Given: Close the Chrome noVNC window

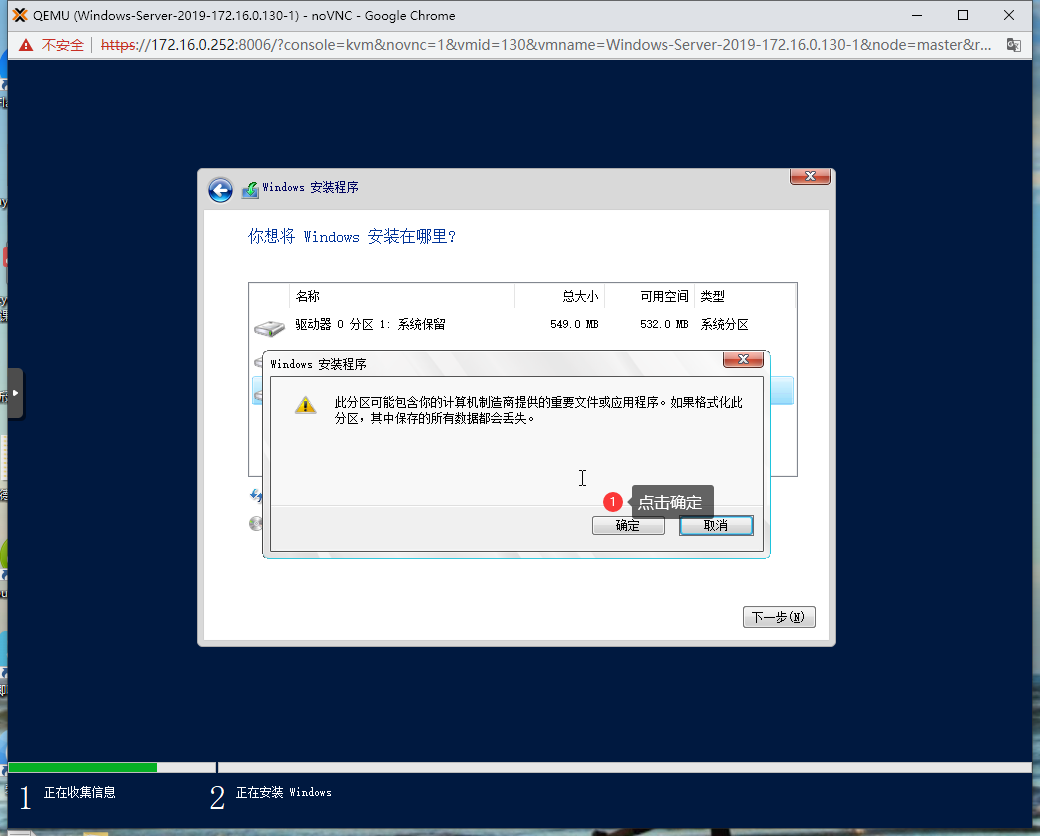Looking at the screenshot, I should (1009, 15).
